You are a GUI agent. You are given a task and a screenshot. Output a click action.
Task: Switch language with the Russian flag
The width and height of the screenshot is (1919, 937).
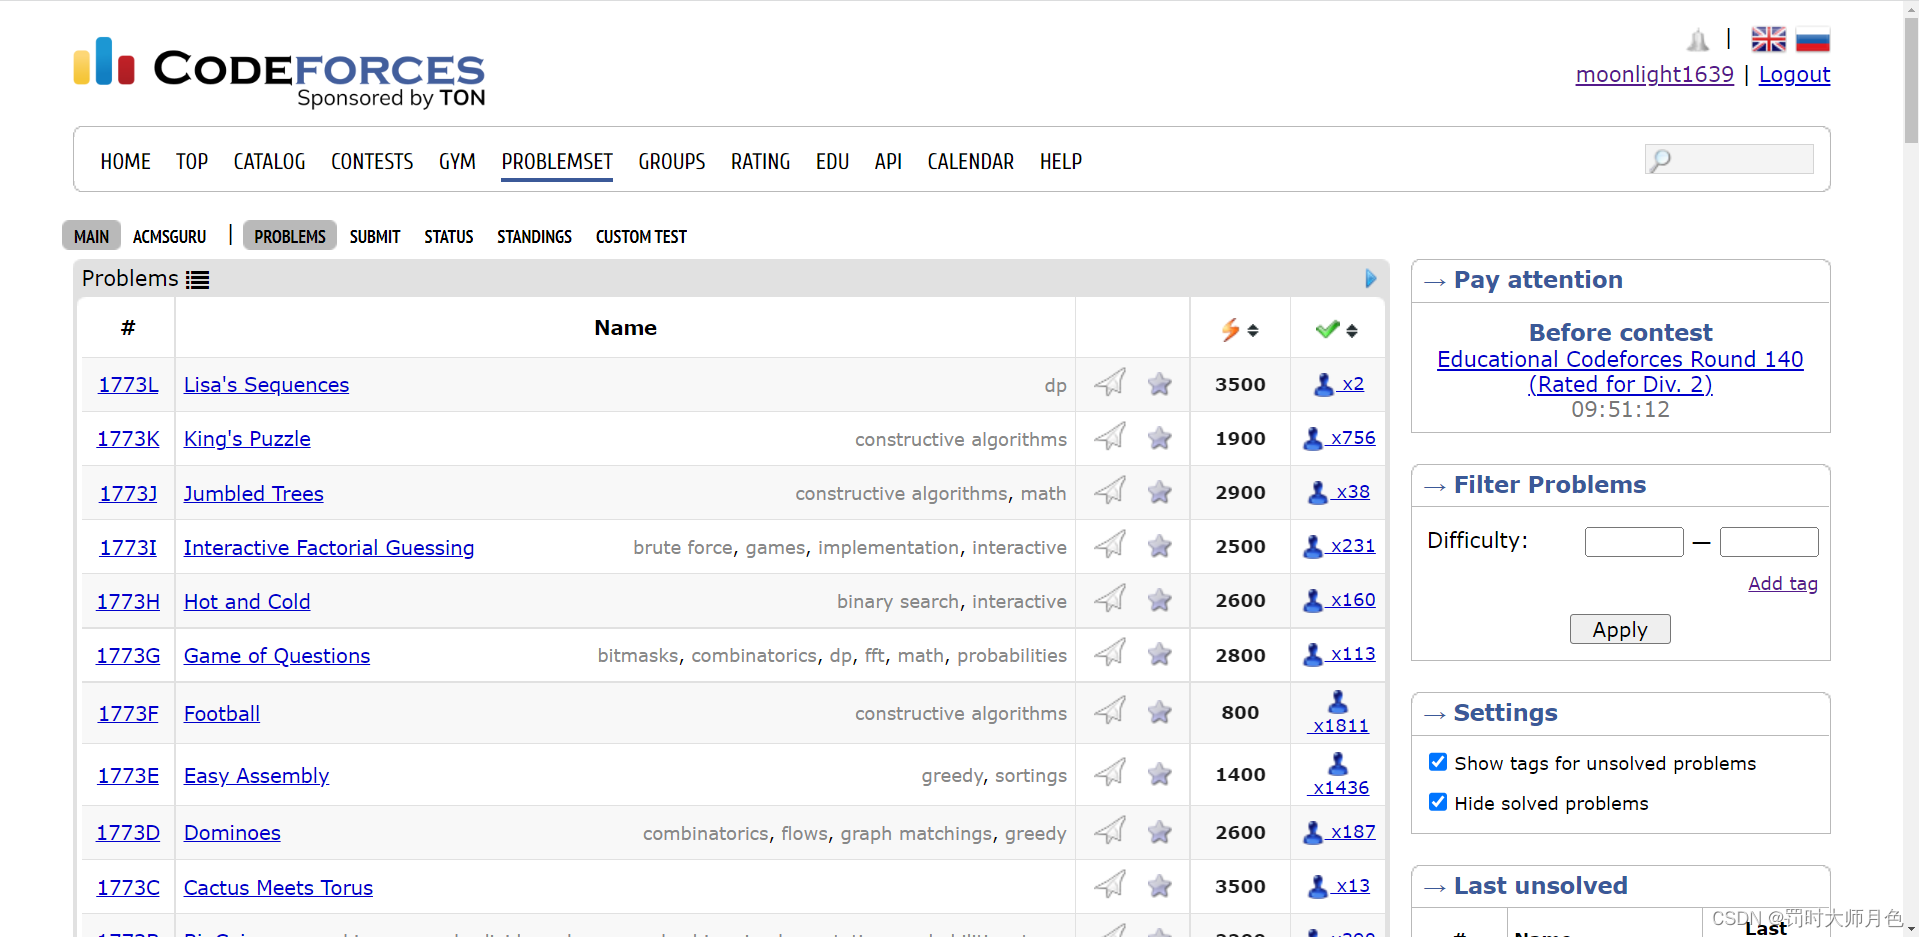click(1813, 39)
